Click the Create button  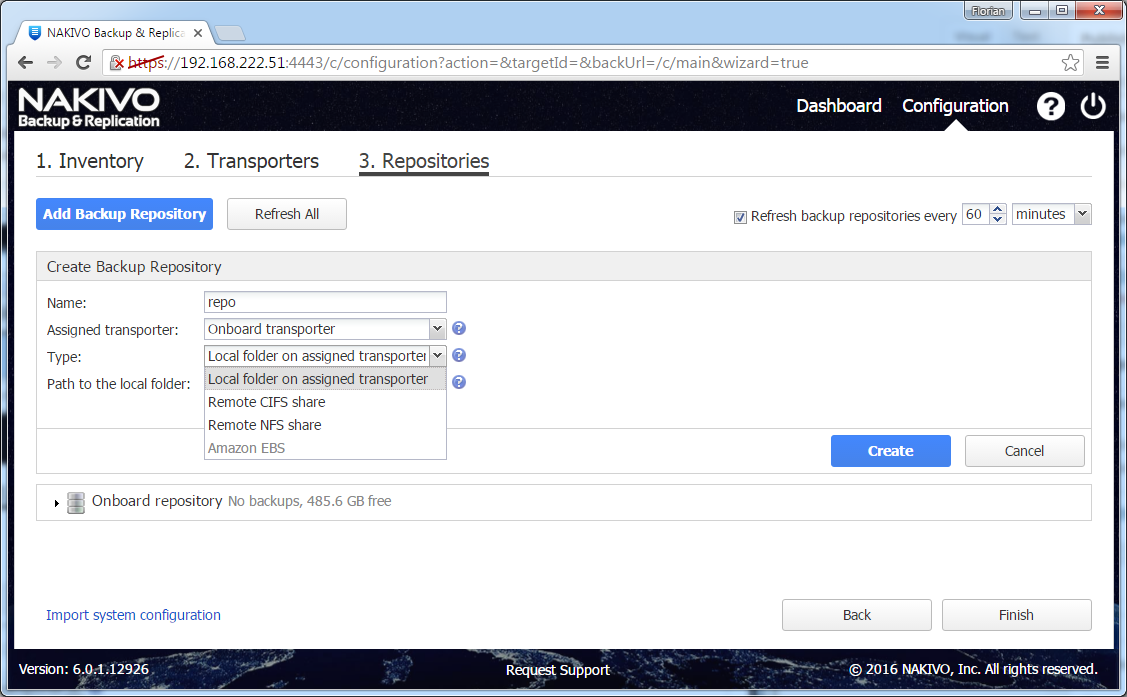click(891, 451)
